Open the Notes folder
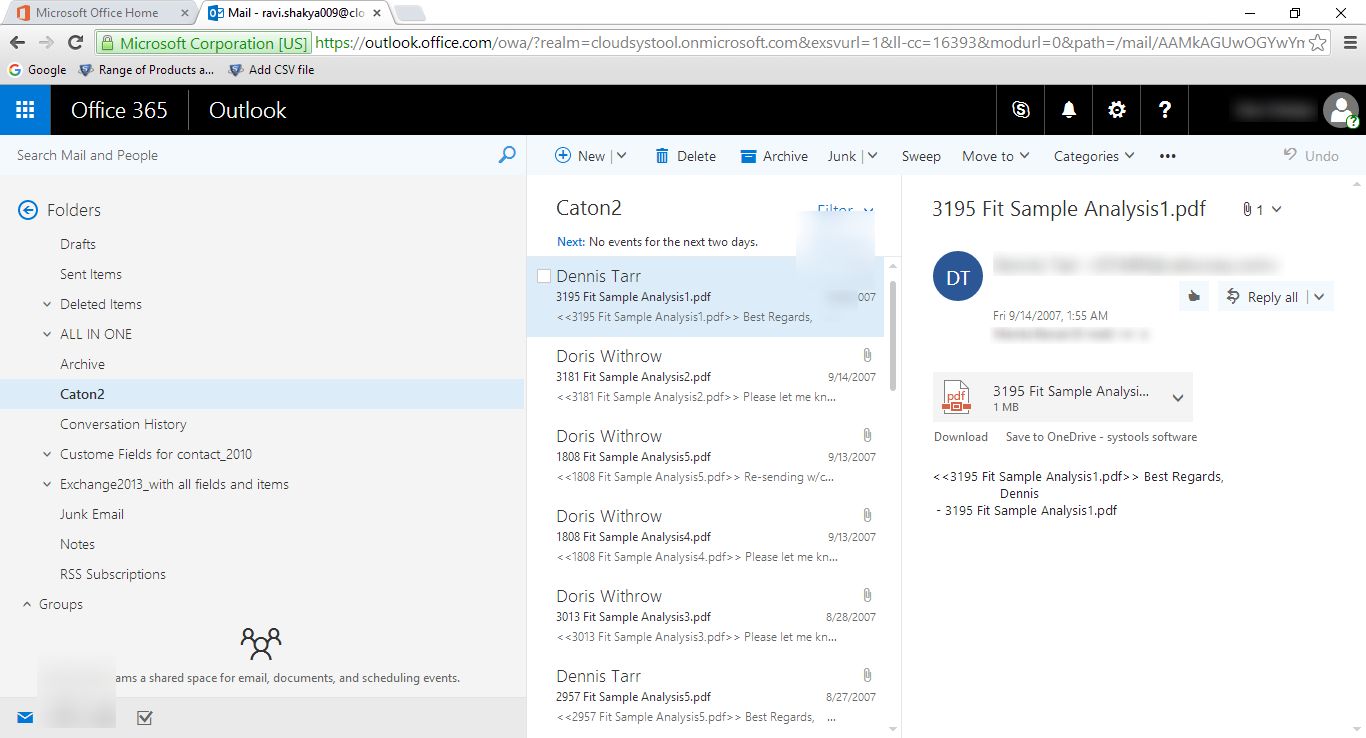 [77, 544]
